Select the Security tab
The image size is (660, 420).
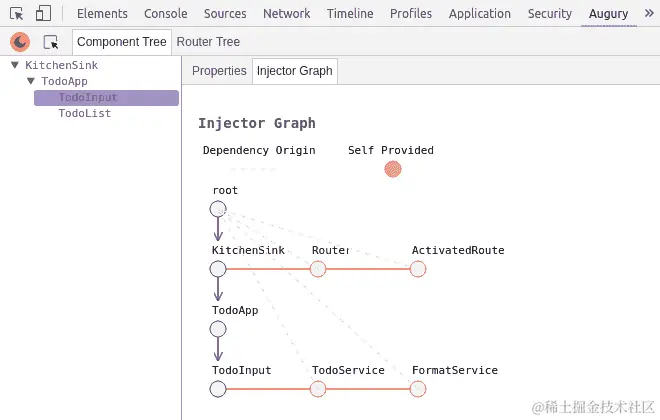(x=550, y=13)
